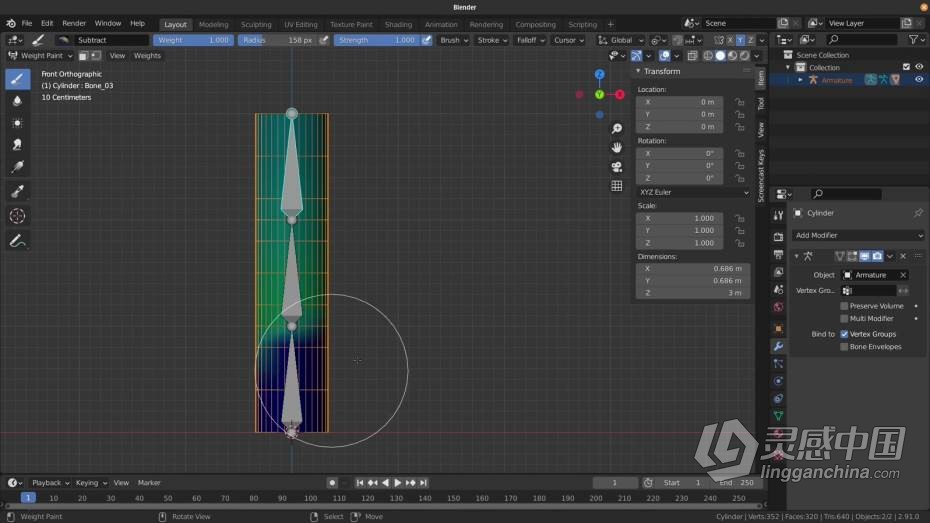
Task: Open the timeline Keying menu
Action: tap(91, 483)
